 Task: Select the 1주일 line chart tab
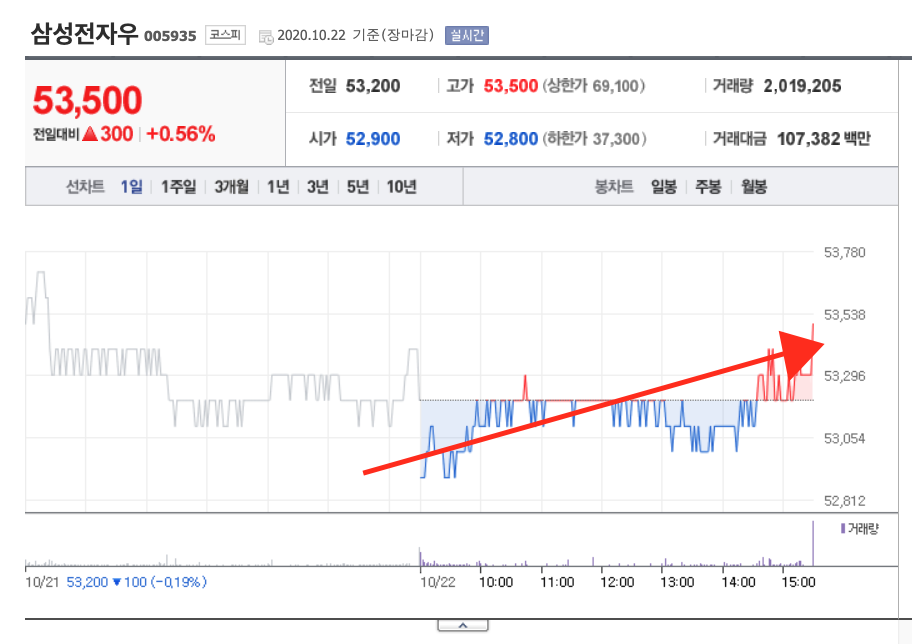pyautogui.click(x=178, y=187)
